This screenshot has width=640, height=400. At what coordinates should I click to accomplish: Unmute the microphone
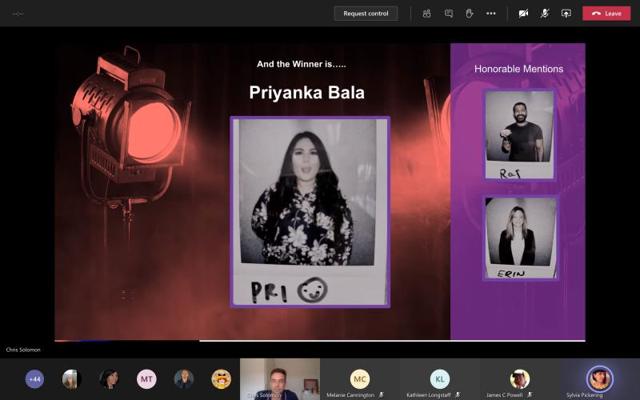click(x=545, y=13)
